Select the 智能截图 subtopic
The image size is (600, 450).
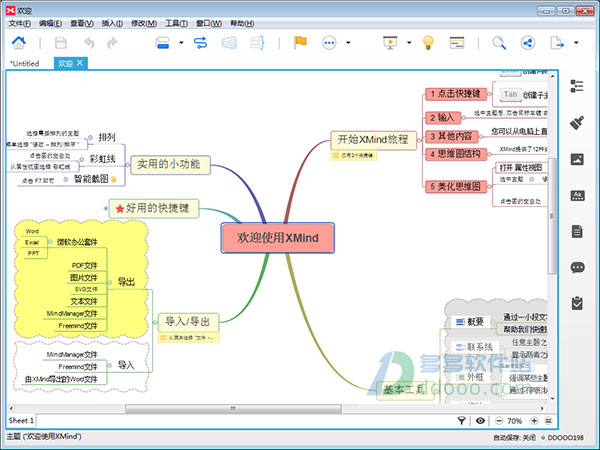tap(91, 179)
